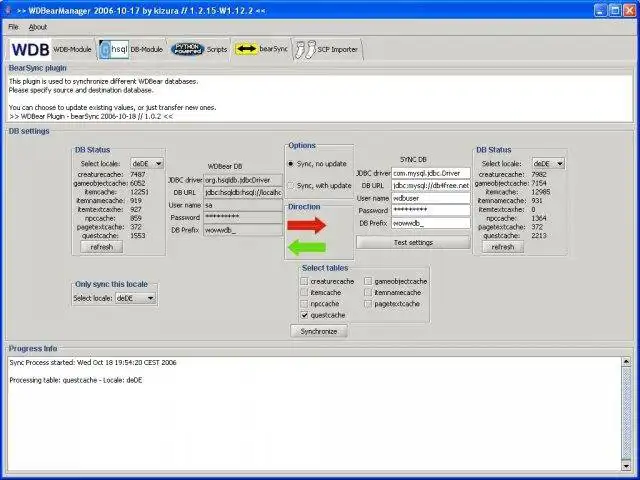The image size is (640, 480).
Task: Click the right itemcache count 12985
Action: pos(541,192)
